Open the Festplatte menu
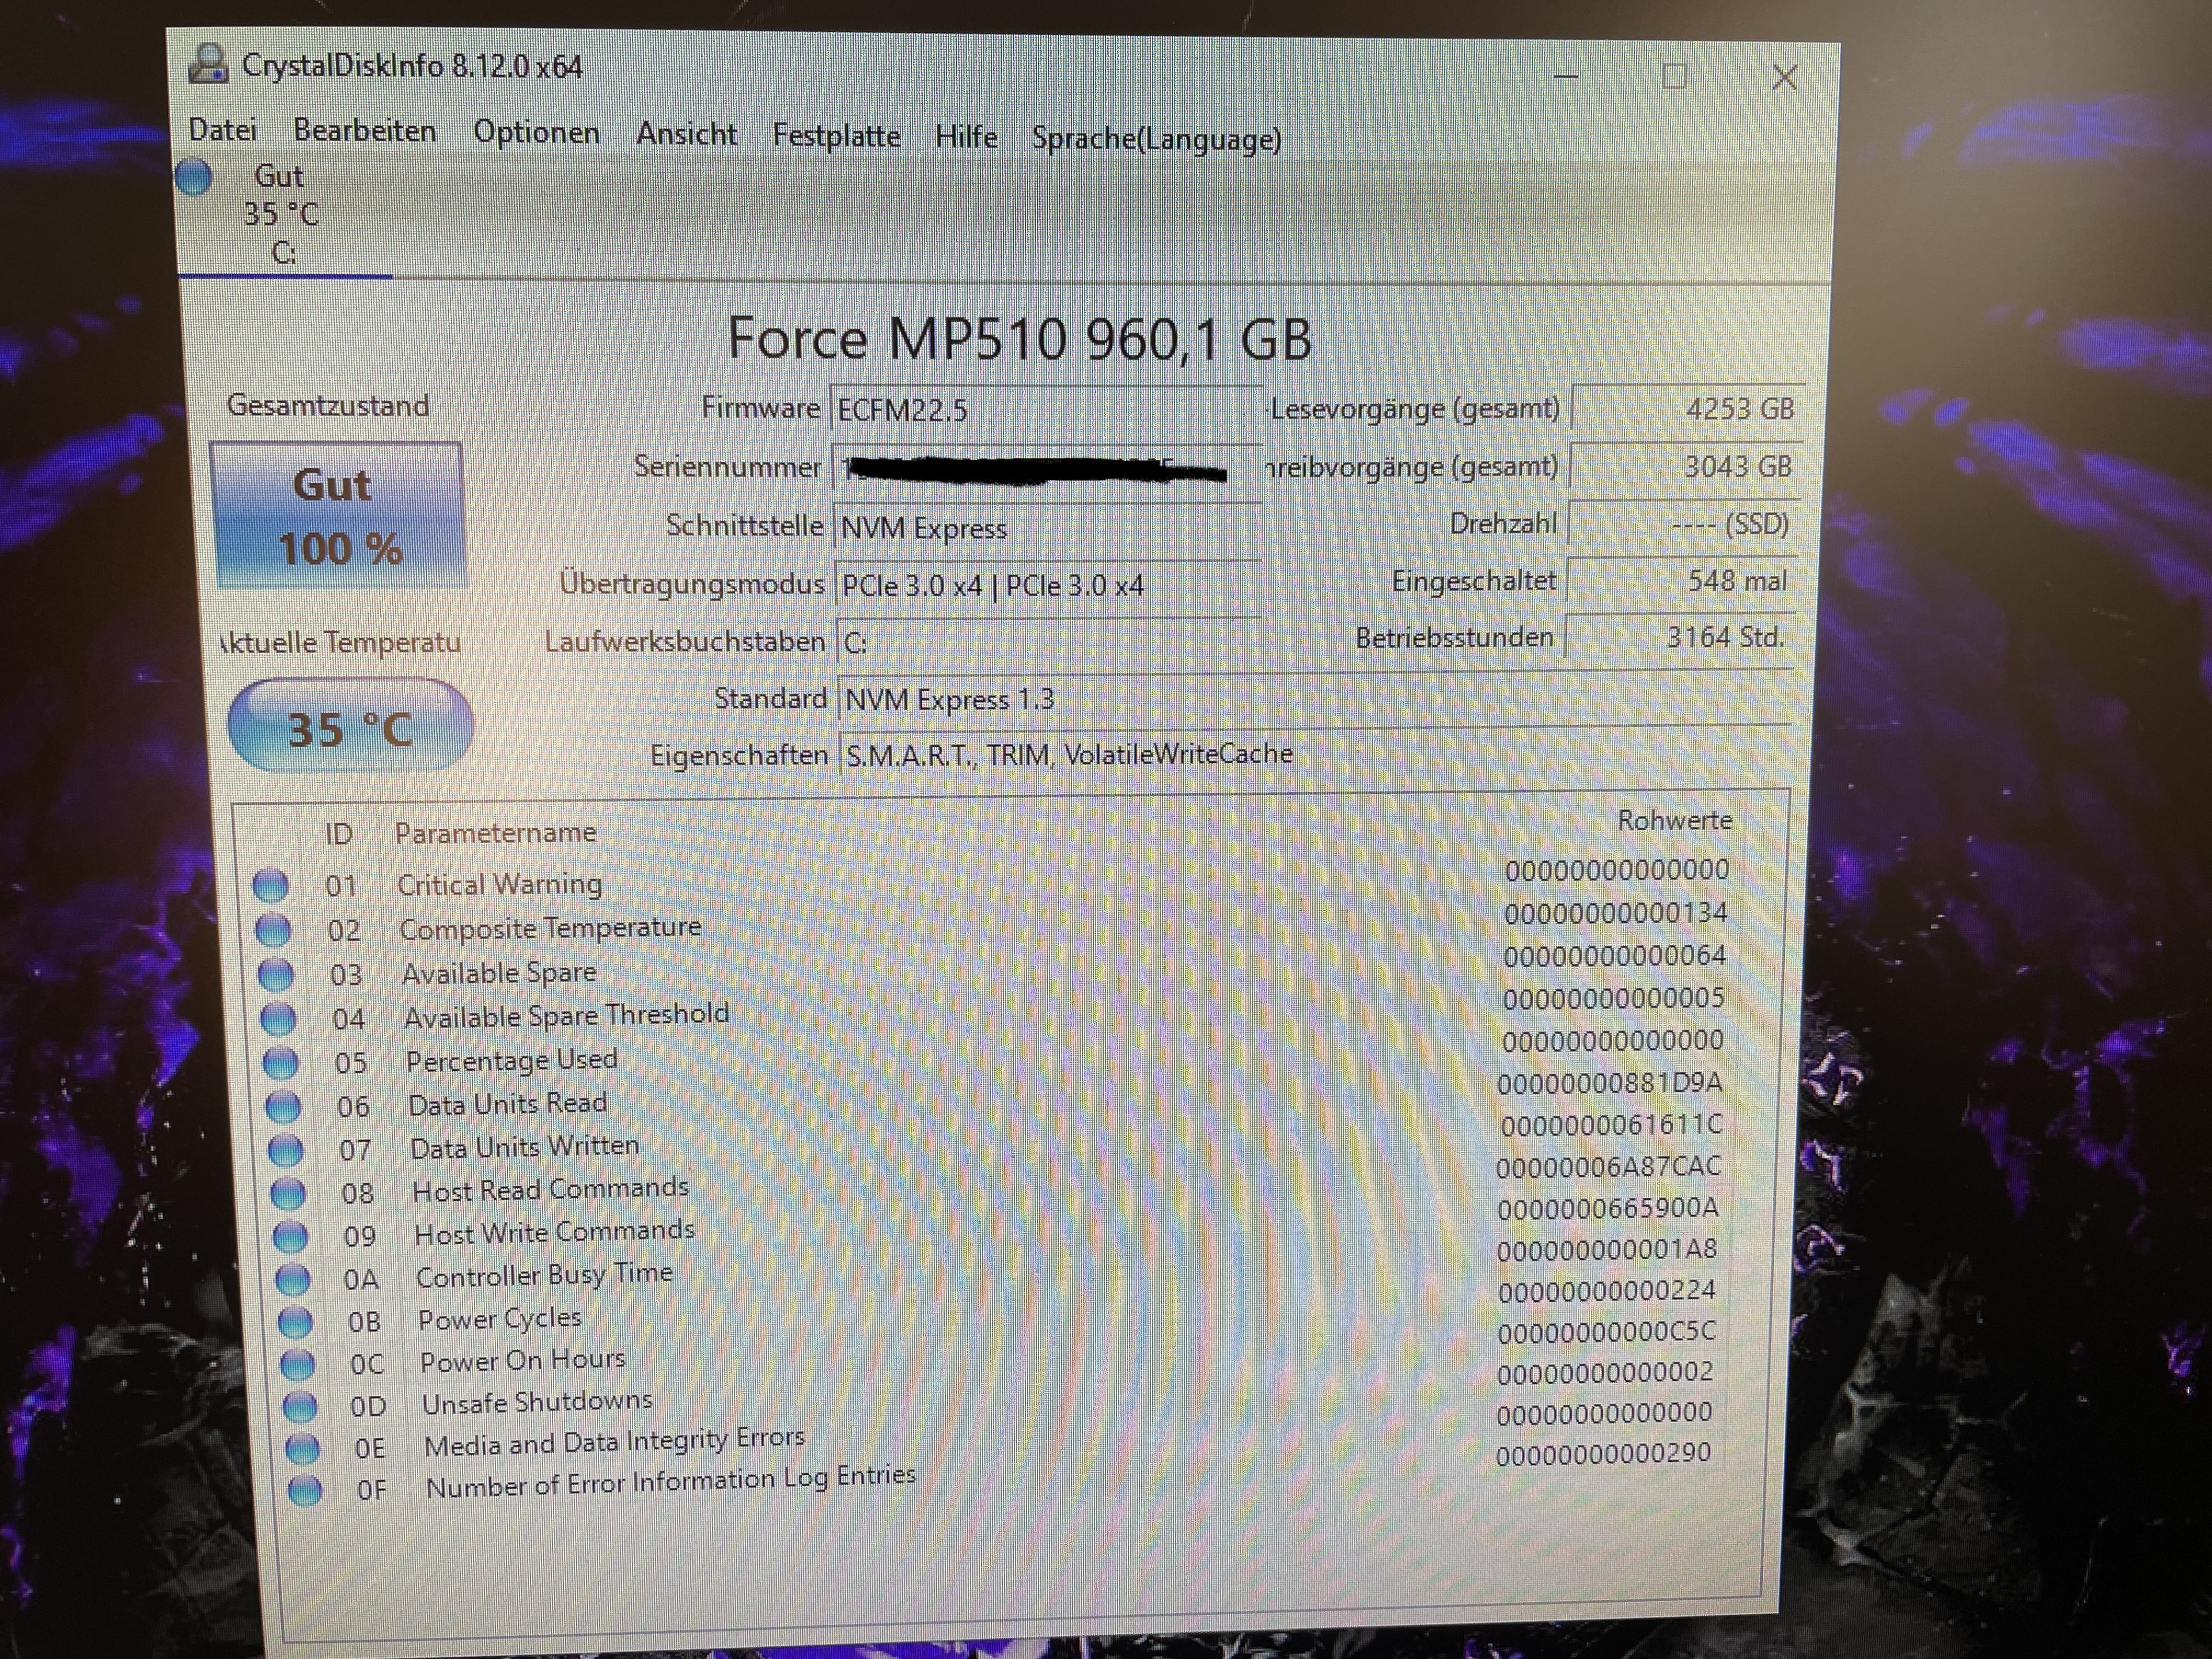Viewport: 2212px width, 1659px height. click(x=836, y=136)
